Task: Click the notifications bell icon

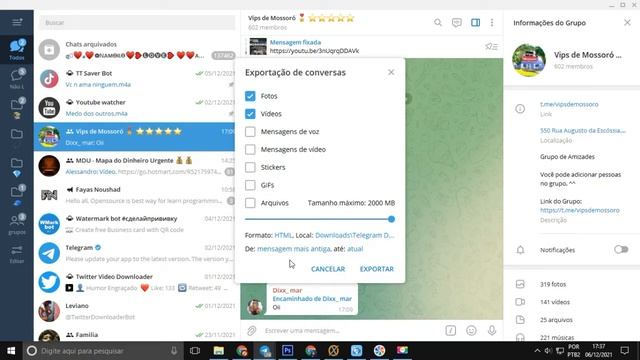Action: [520, 250]
